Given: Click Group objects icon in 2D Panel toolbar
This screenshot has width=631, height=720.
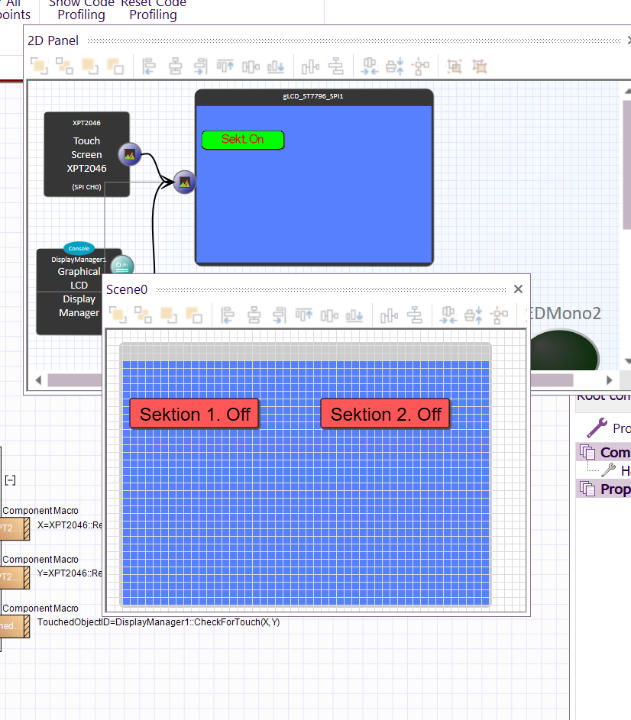Looking at the screenshot, I should 455,67.
